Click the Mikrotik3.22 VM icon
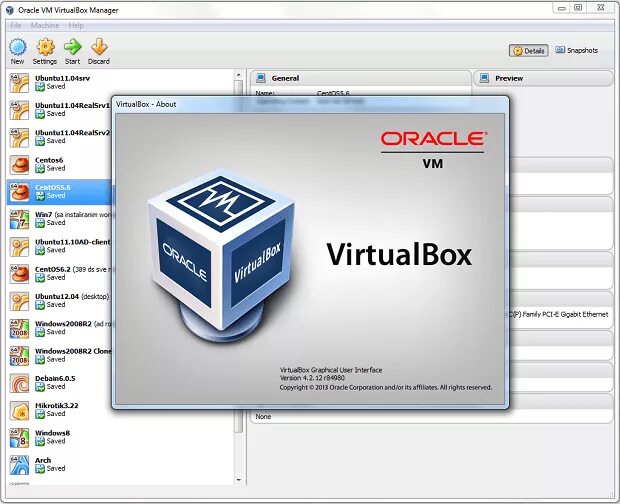The image size is (620, 504). [x=19, y=410]
